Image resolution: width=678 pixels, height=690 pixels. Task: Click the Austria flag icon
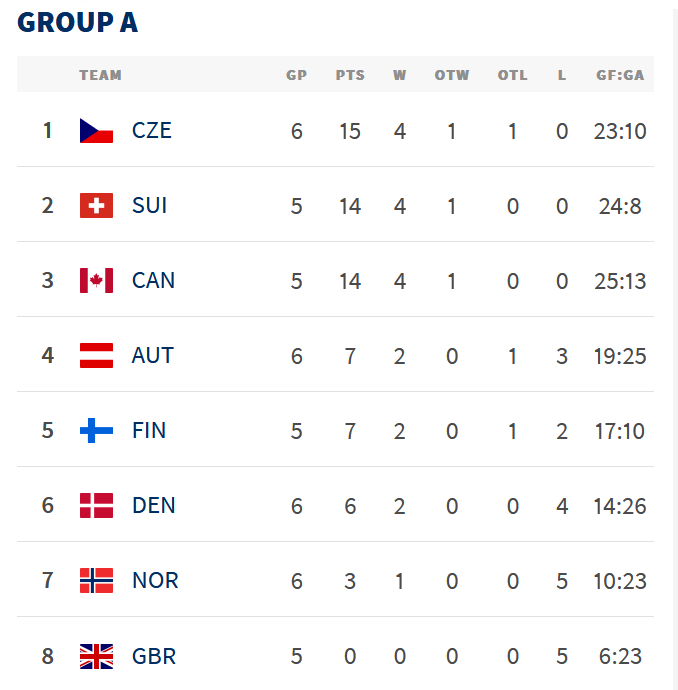[96, 355]
